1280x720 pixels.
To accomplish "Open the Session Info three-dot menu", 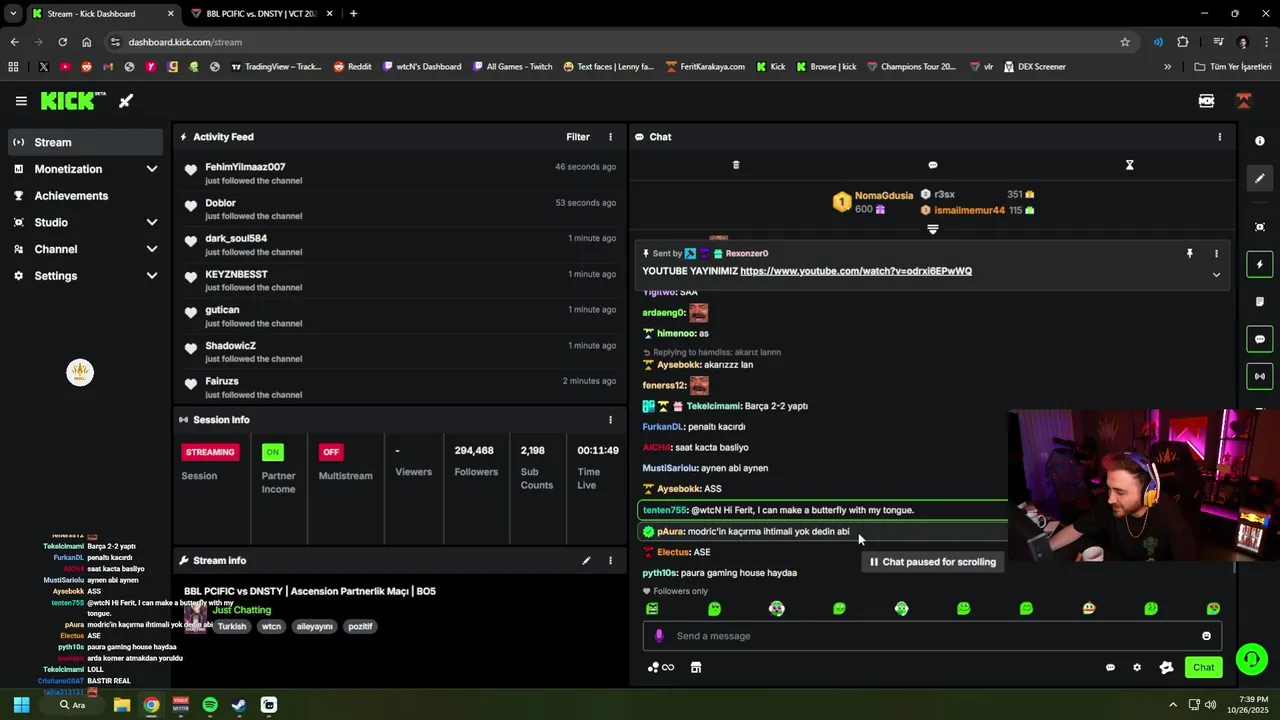I will point(610,420).
